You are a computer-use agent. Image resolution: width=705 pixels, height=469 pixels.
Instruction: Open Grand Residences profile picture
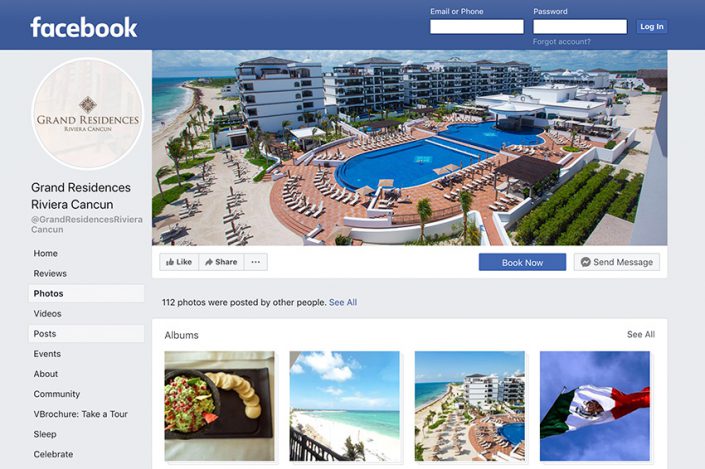pos(88,113)
